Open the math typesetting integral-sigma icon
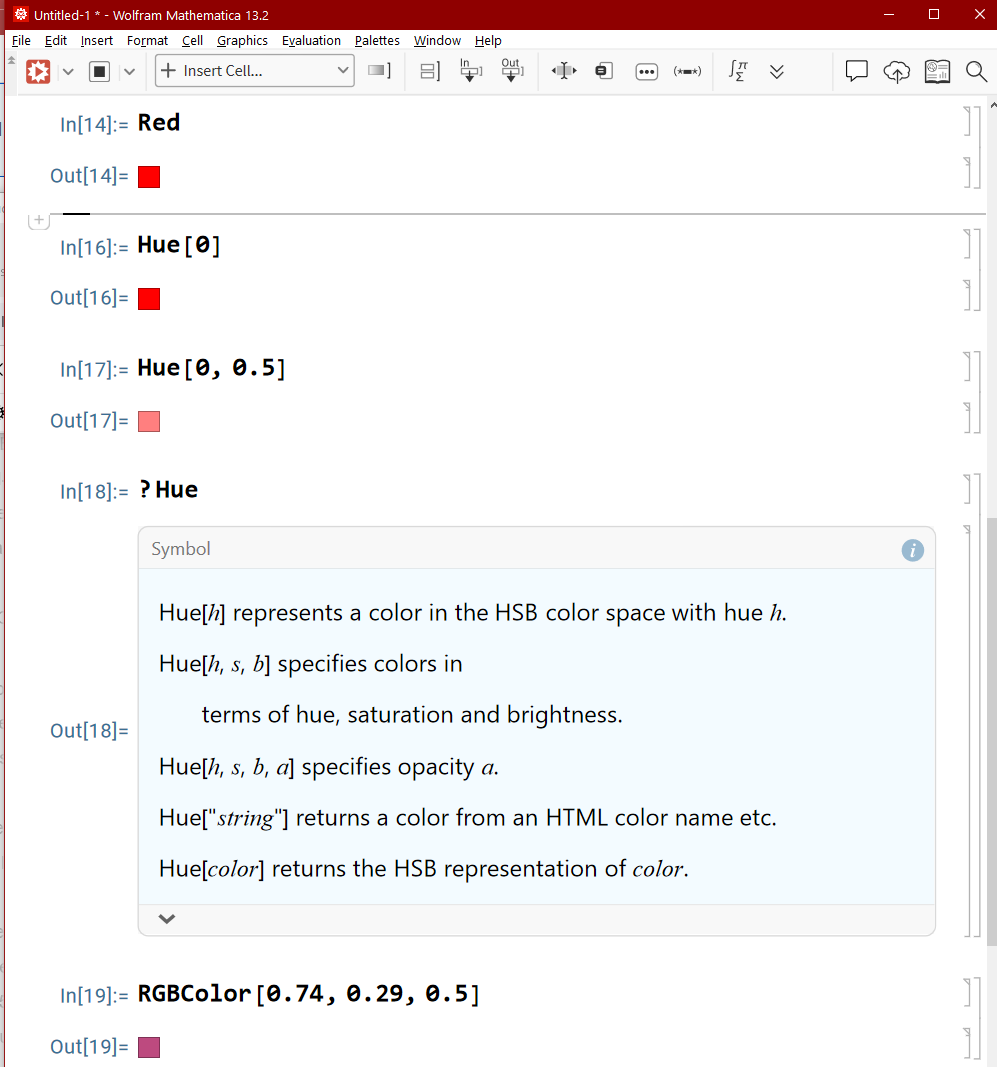This screenshot has height=1067, width=997. coord(738,71)
